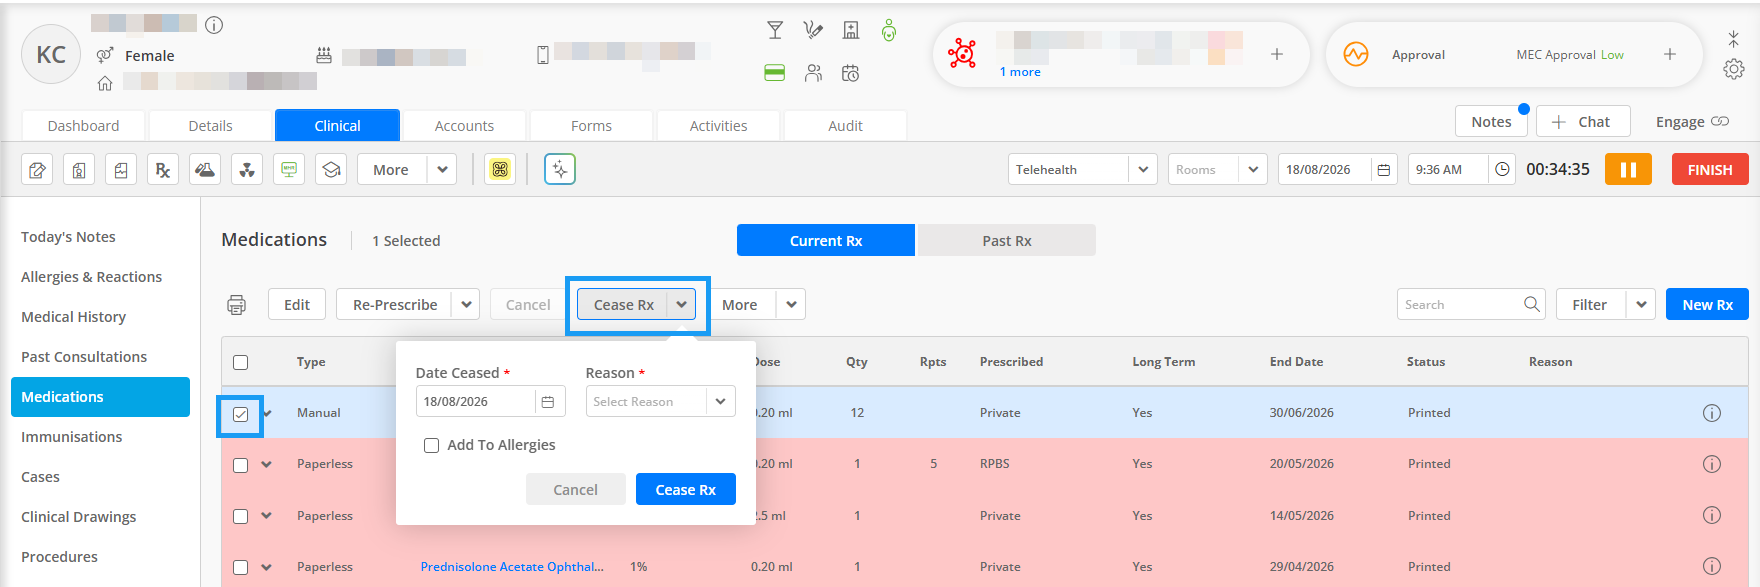
Task: Open the clock icon beside 9:36 AM
Action: click(x=1502, y=170)
